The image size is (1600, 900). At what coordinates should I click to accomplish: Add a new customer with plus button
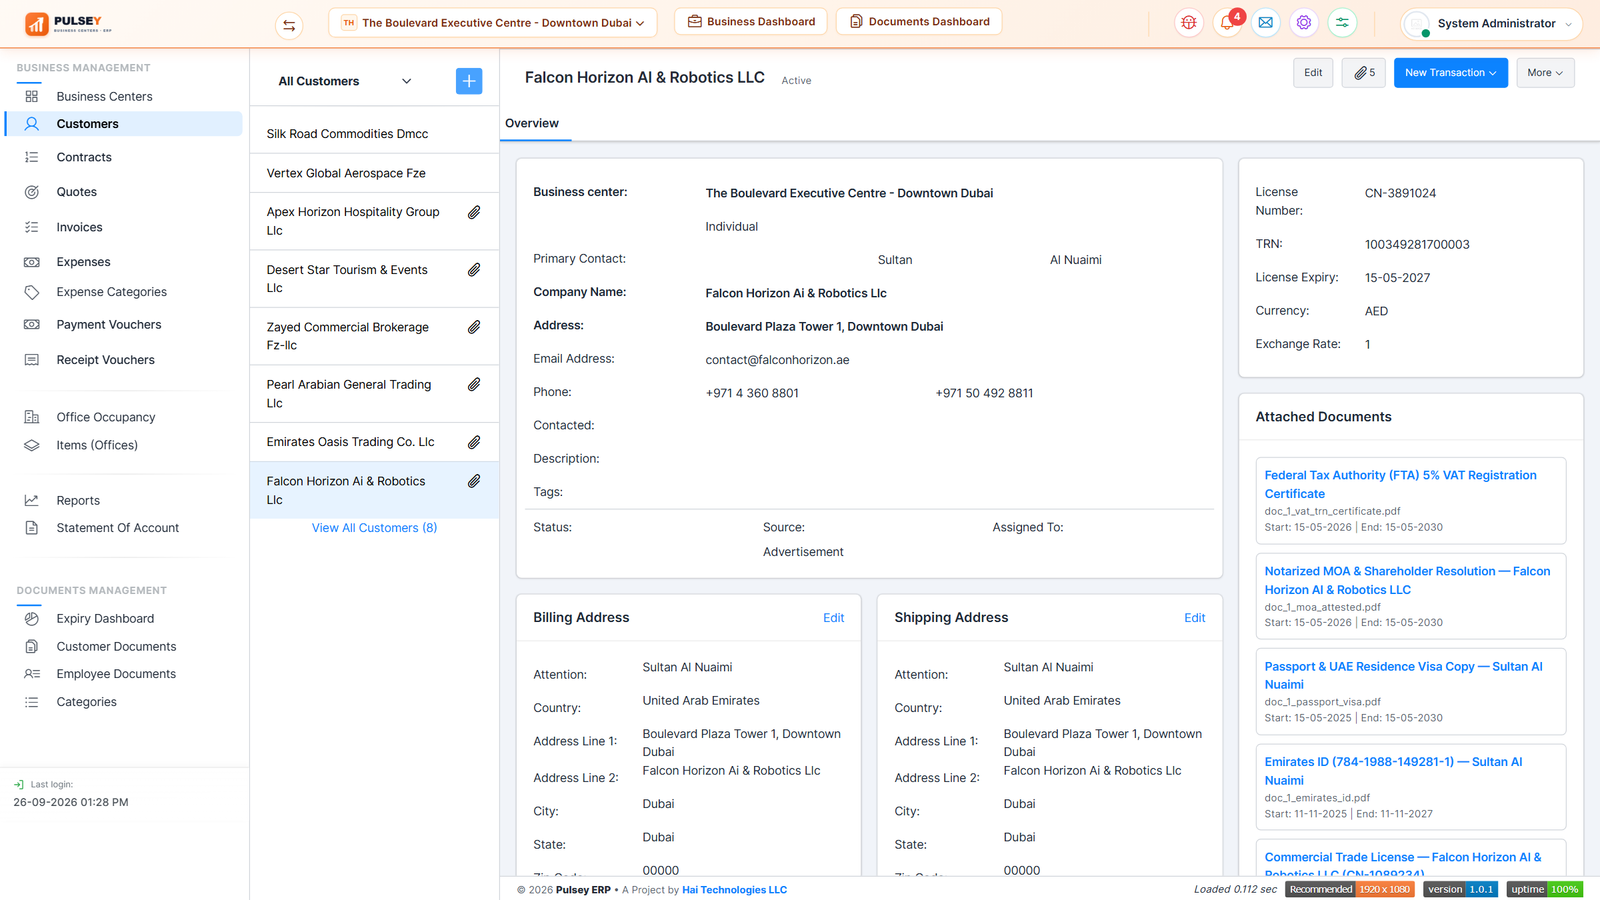469,81
